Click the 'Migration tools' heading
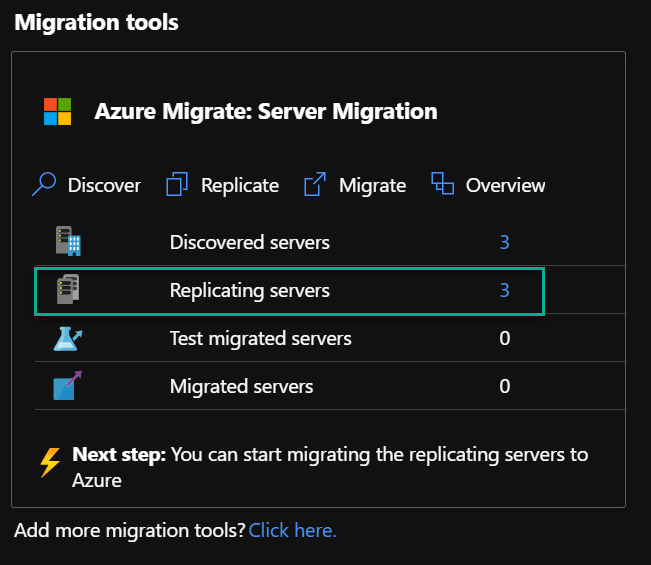Viewport: 651px width, 565px height. (x=96, y=22)
